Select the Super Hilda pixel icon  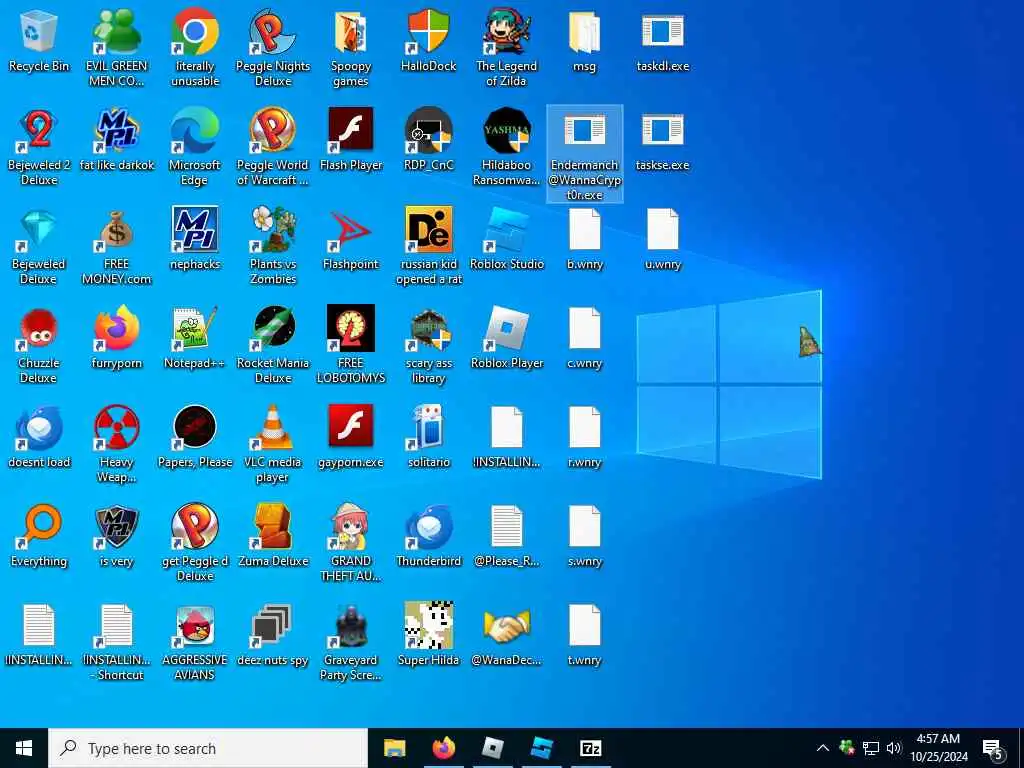tap(428, 626)
